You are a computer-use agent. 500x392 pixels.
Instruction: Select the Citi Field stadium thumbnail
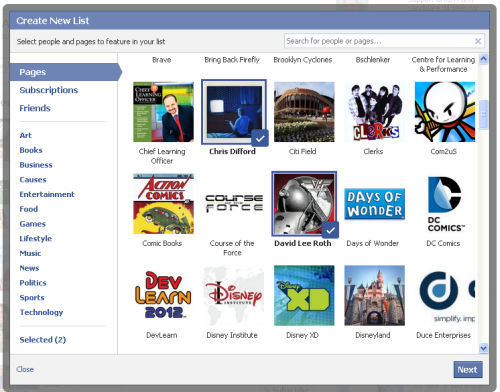[304, 112]
